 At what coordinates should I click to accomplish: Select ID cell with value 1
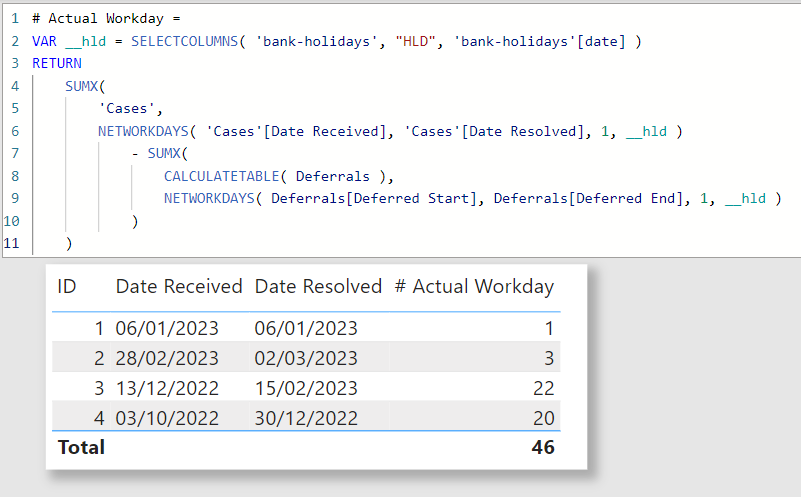pyautogui.click(x=99, y=328)
